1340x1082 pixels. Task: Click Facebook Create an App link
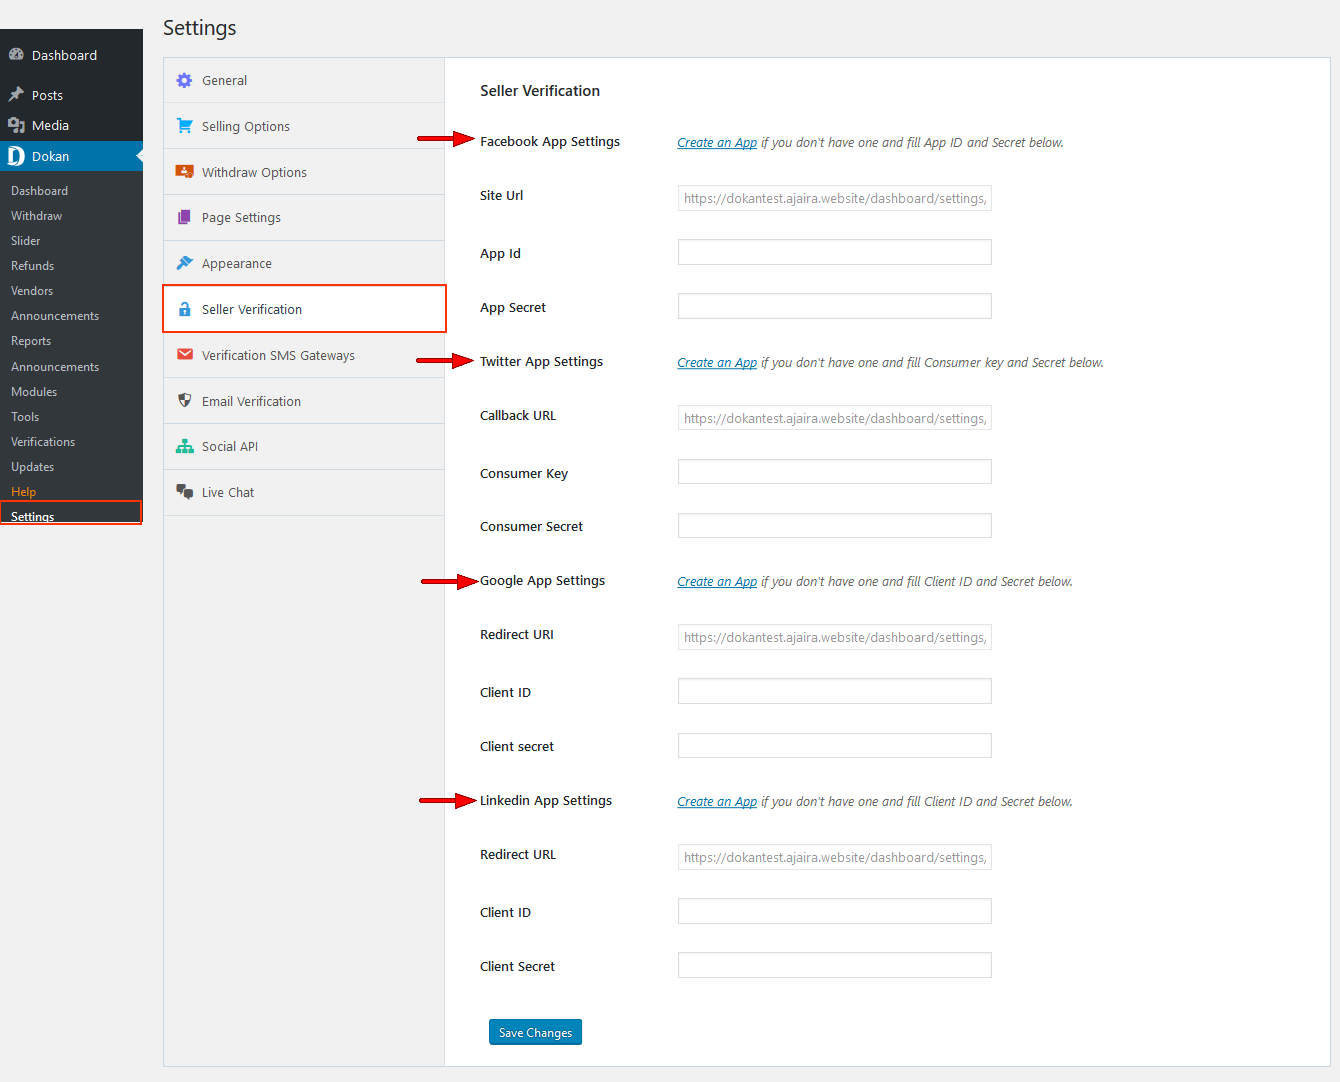[x=717, y=143]
